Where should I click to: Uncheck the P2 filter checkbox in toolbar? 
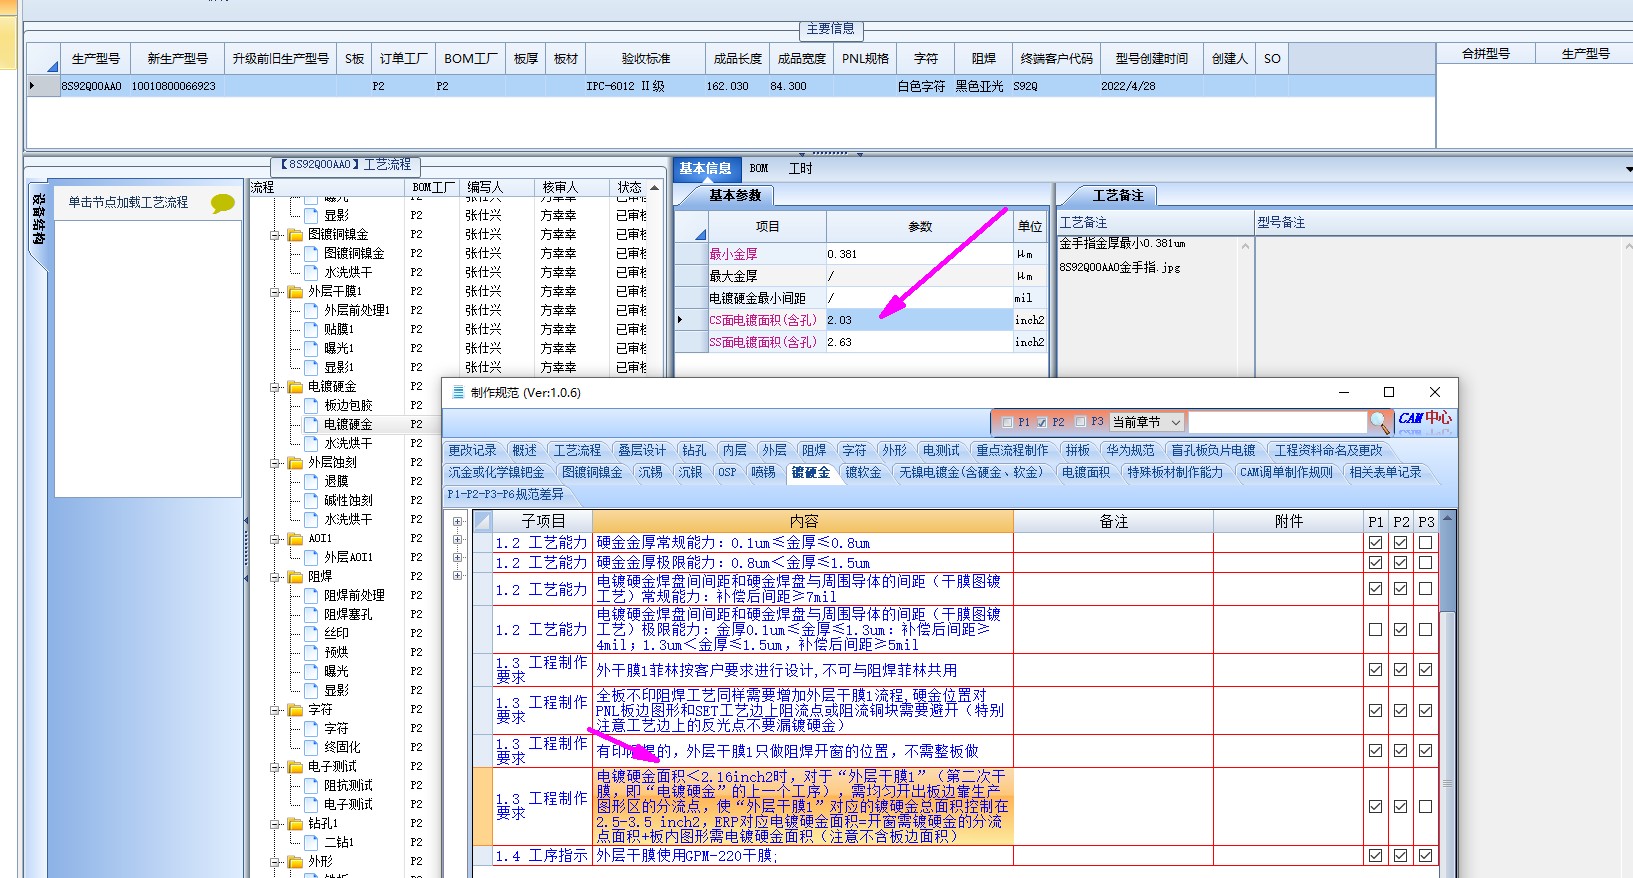tap(1041, 422)
